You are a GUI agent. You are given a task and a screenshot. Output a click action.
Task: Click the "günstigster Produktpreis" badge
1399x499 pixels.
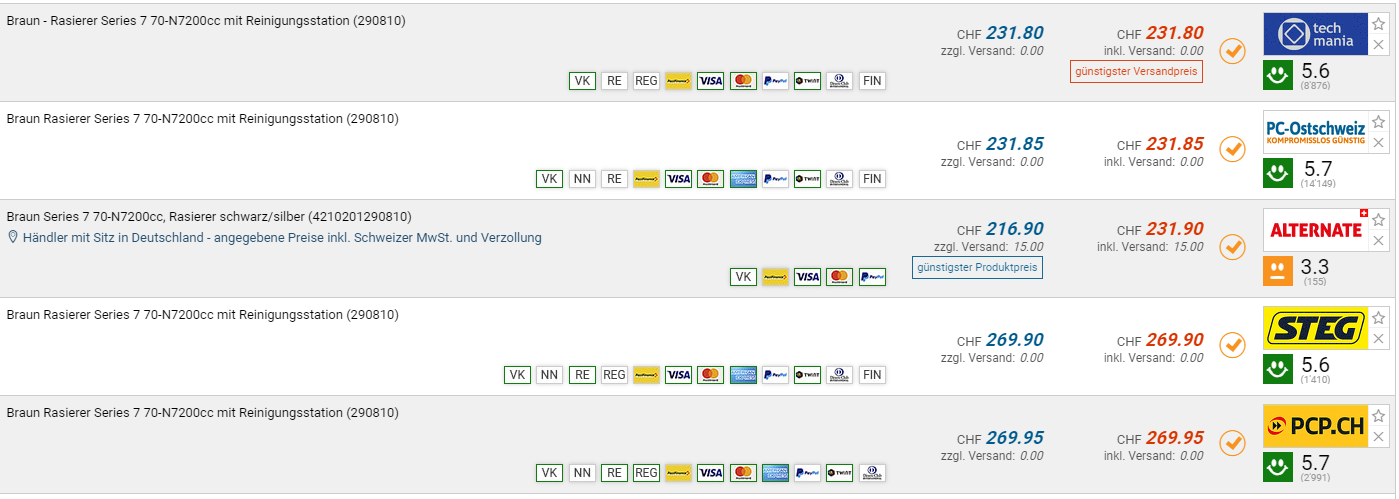pyautogui.click(x=977, y=268)
